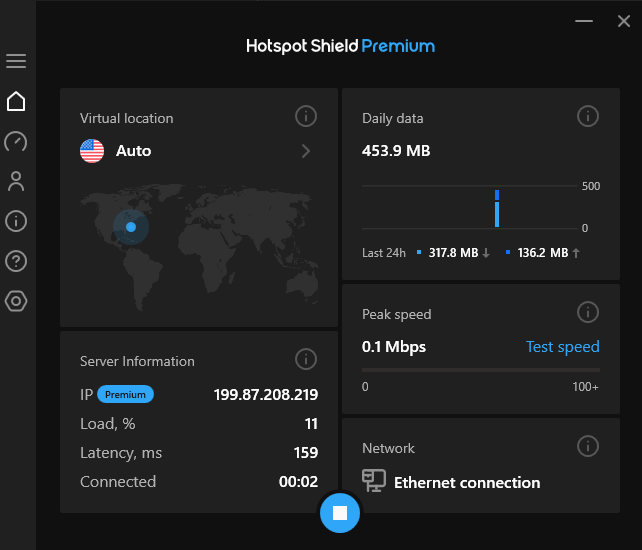Screen dimensions: 642x550
Task: Close the Hotspot Shield window
Action: 624,21
